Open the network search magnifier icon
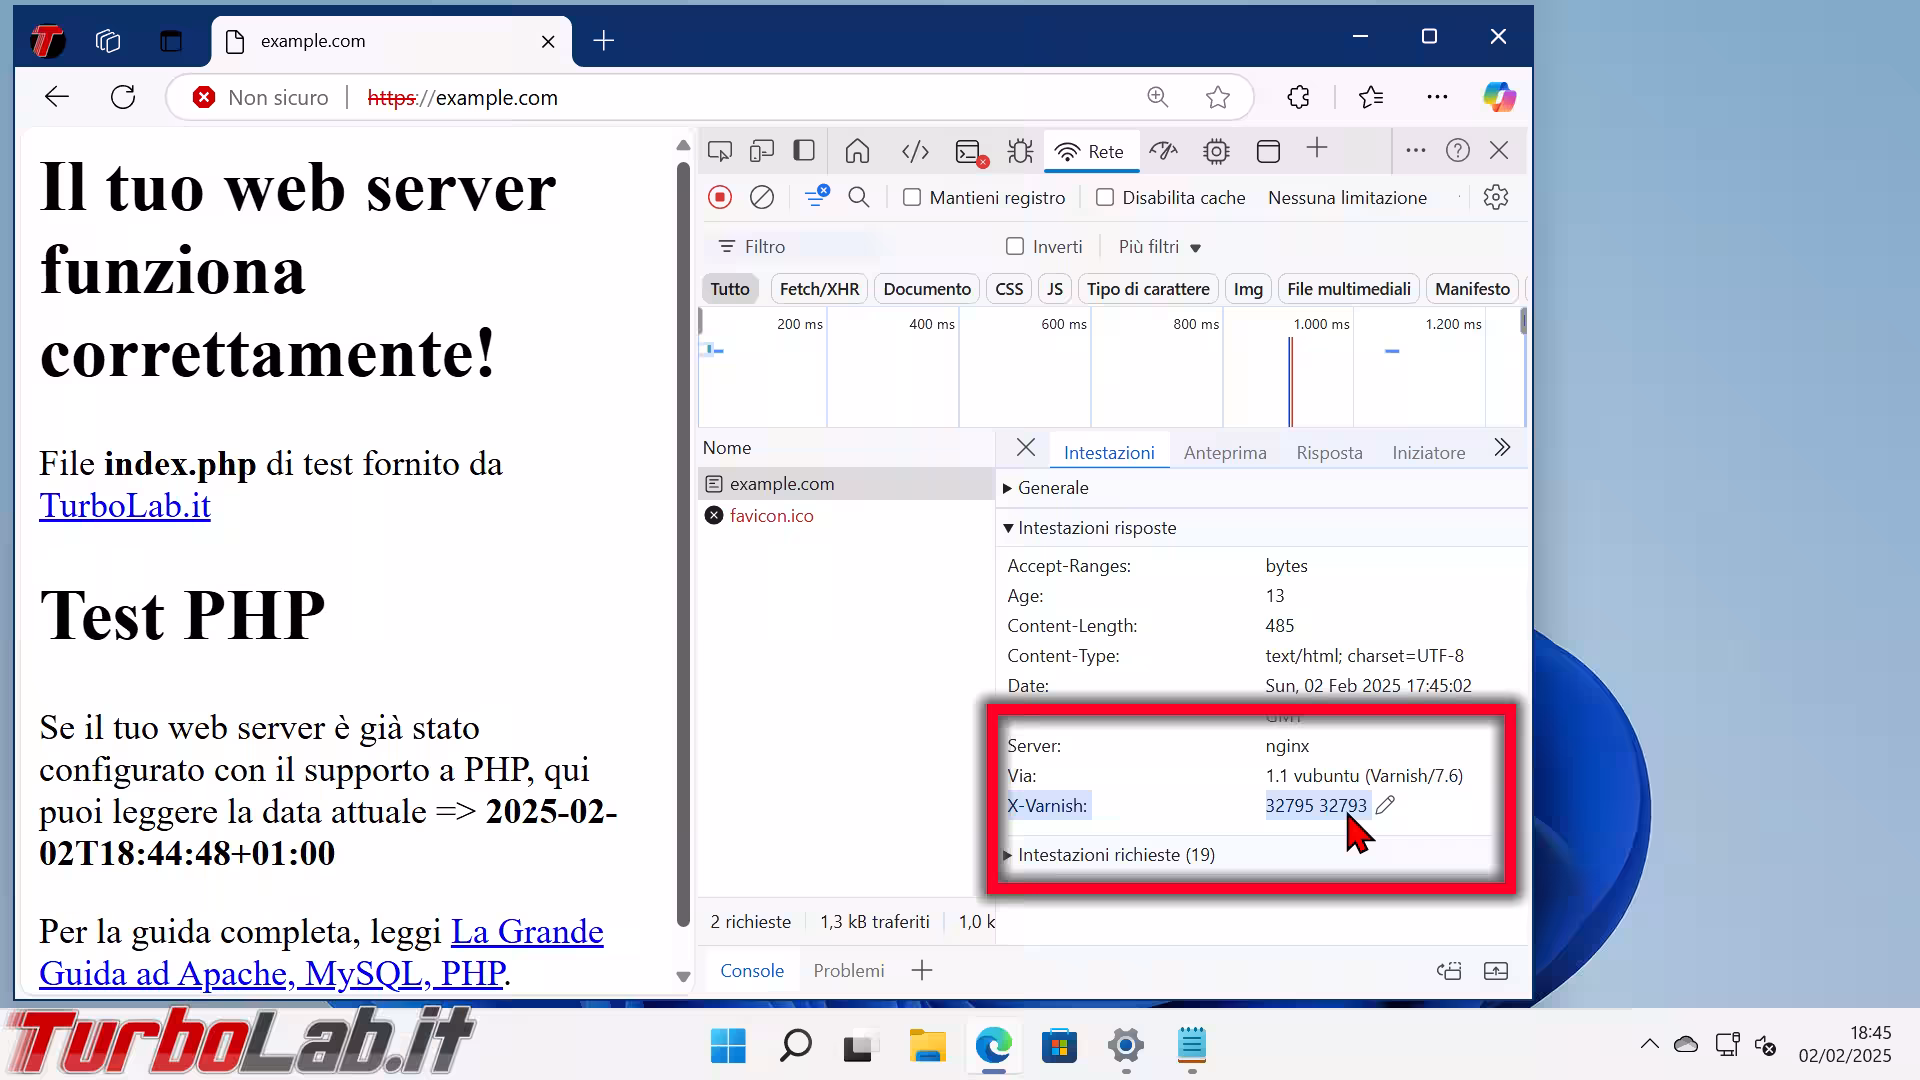This screenshot has height=1080, width=1920. click(859, 197)
